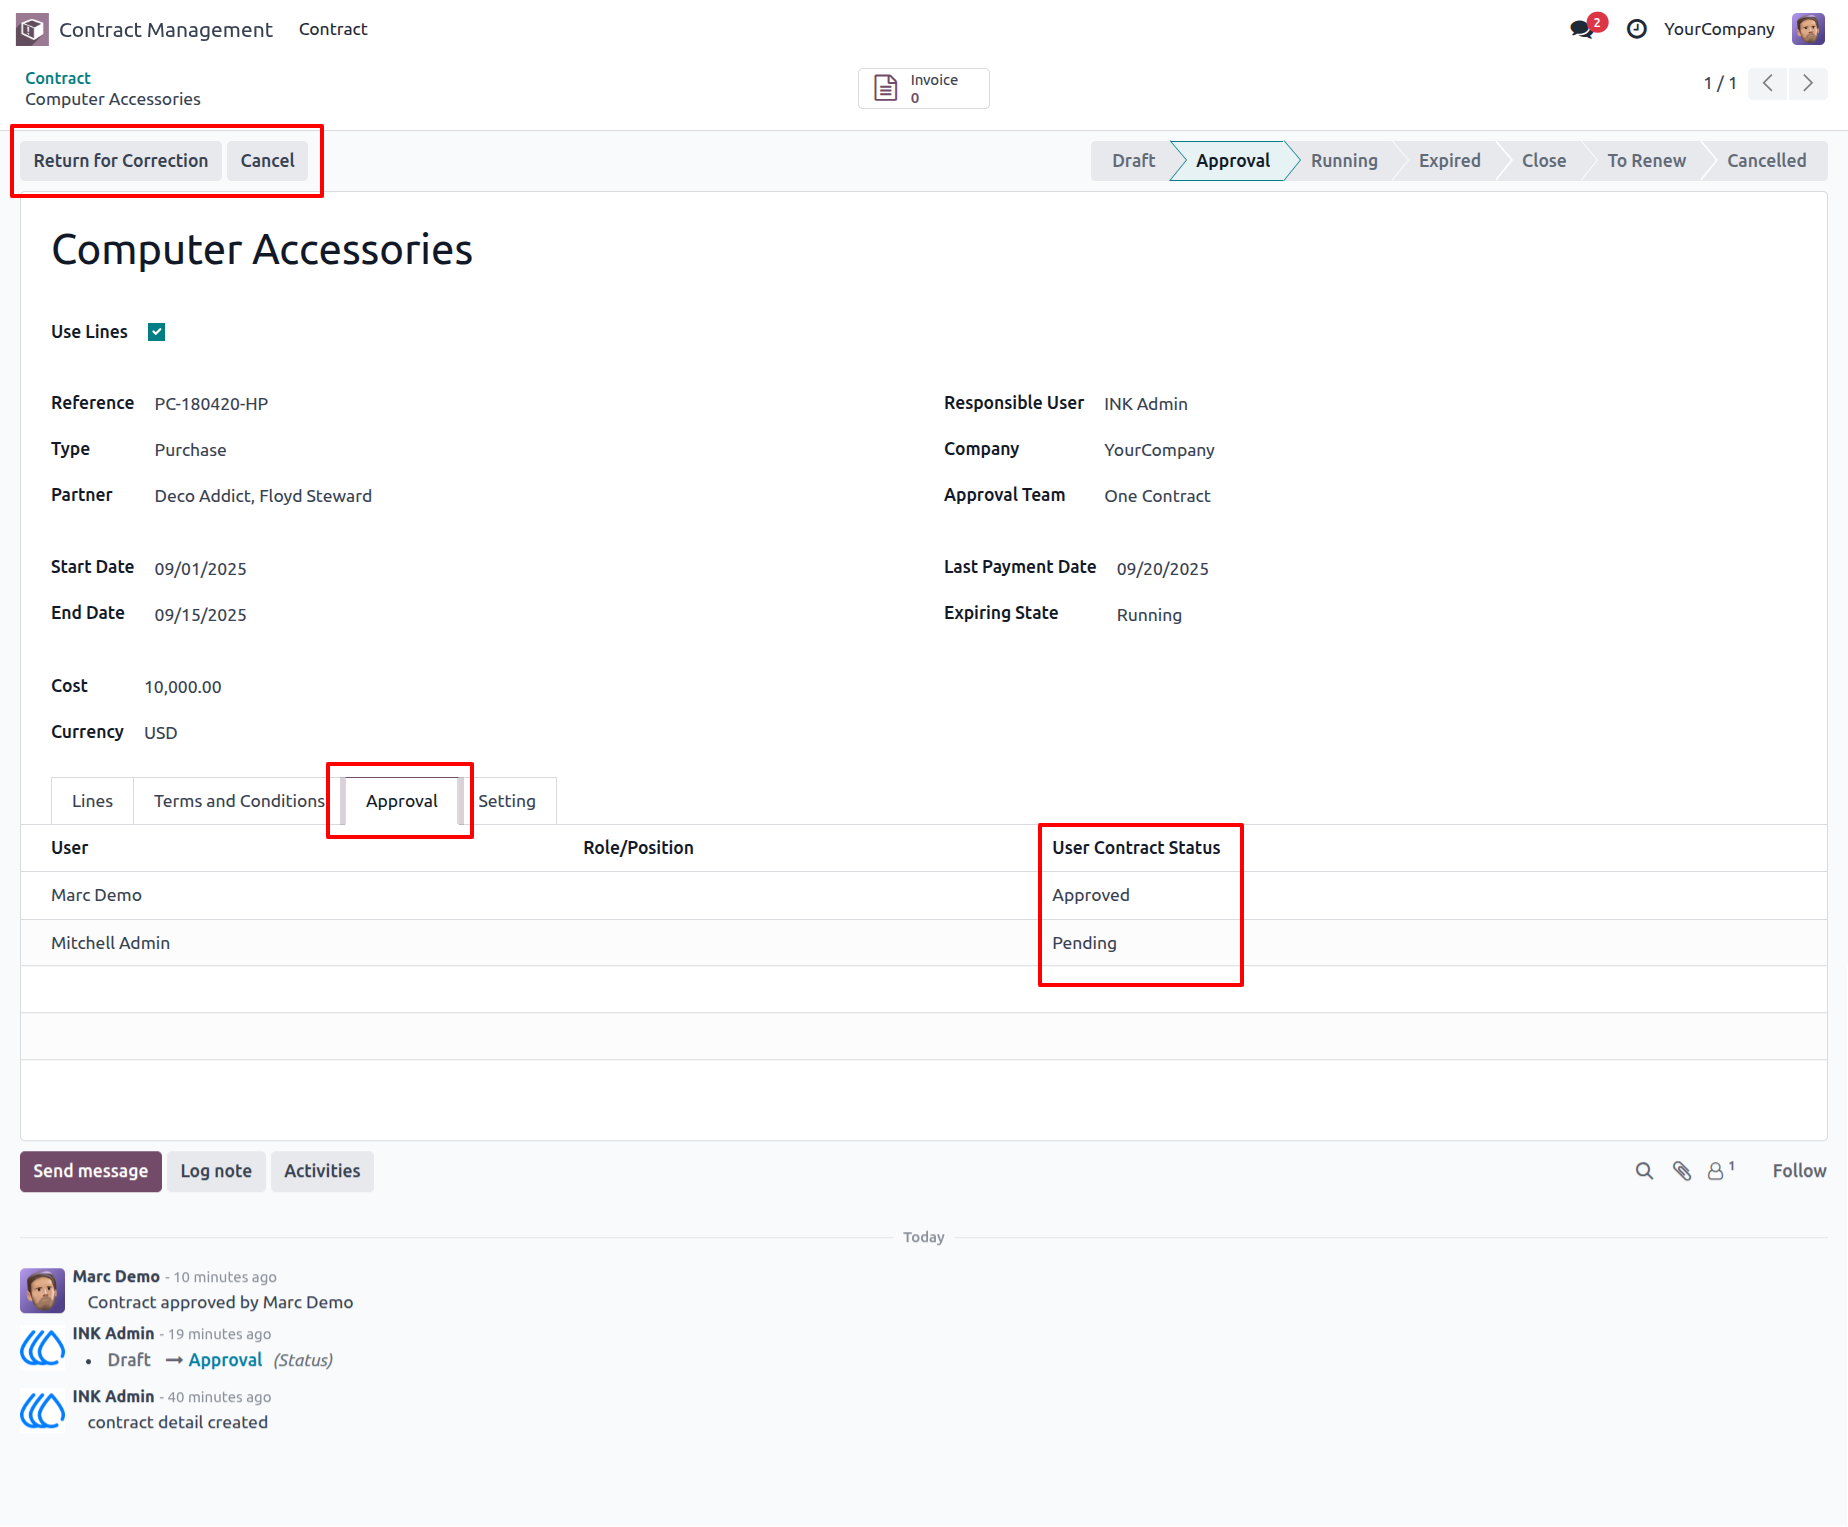Follow this contract record
The width and height of the screenshot is (1848, 1527).
point(1799,1171)
